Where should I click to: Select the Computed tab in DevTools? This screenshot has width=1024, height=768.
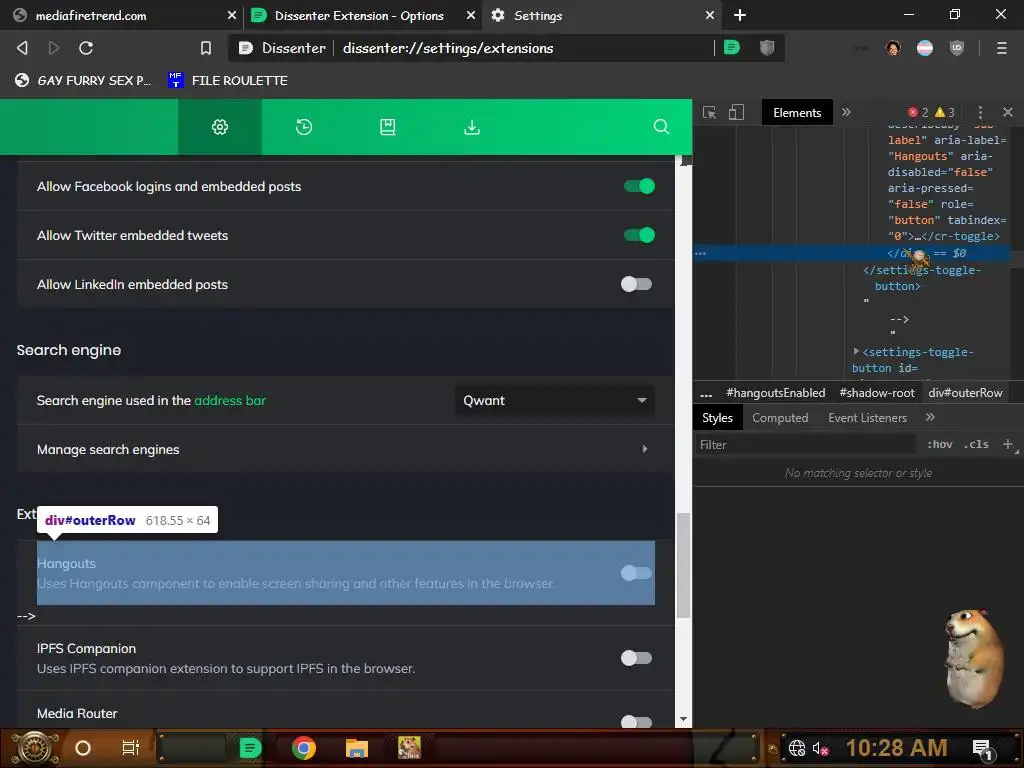(780, 417)
